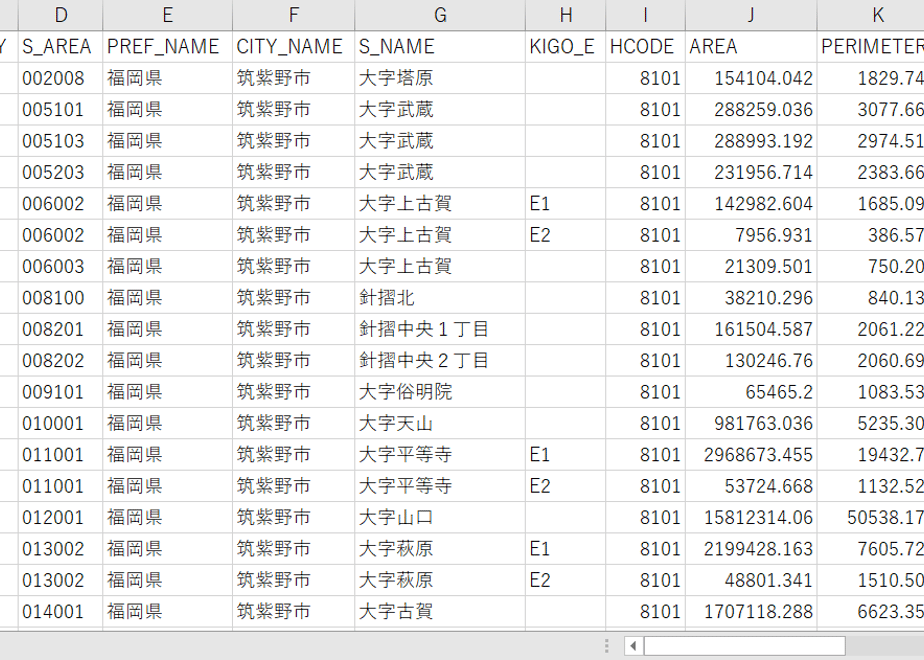
Task: Select column I header
Action: pyautogui.click(x=645, y=15)
